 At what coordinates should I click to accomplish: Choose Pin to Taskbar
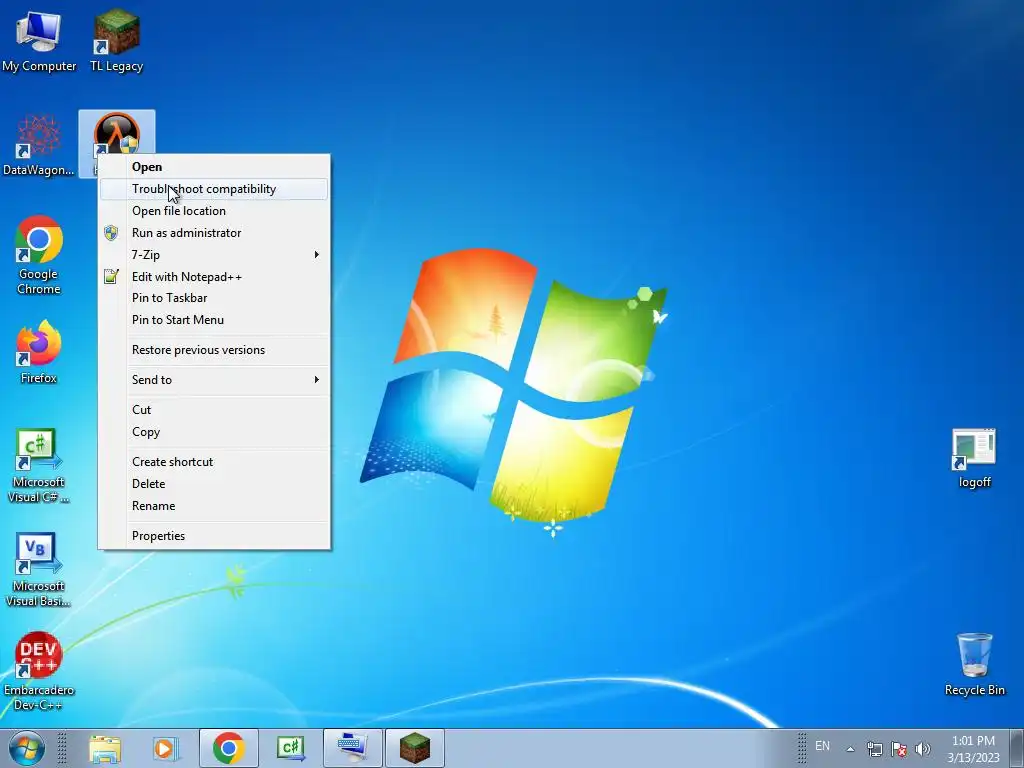(x=214, y=298)
